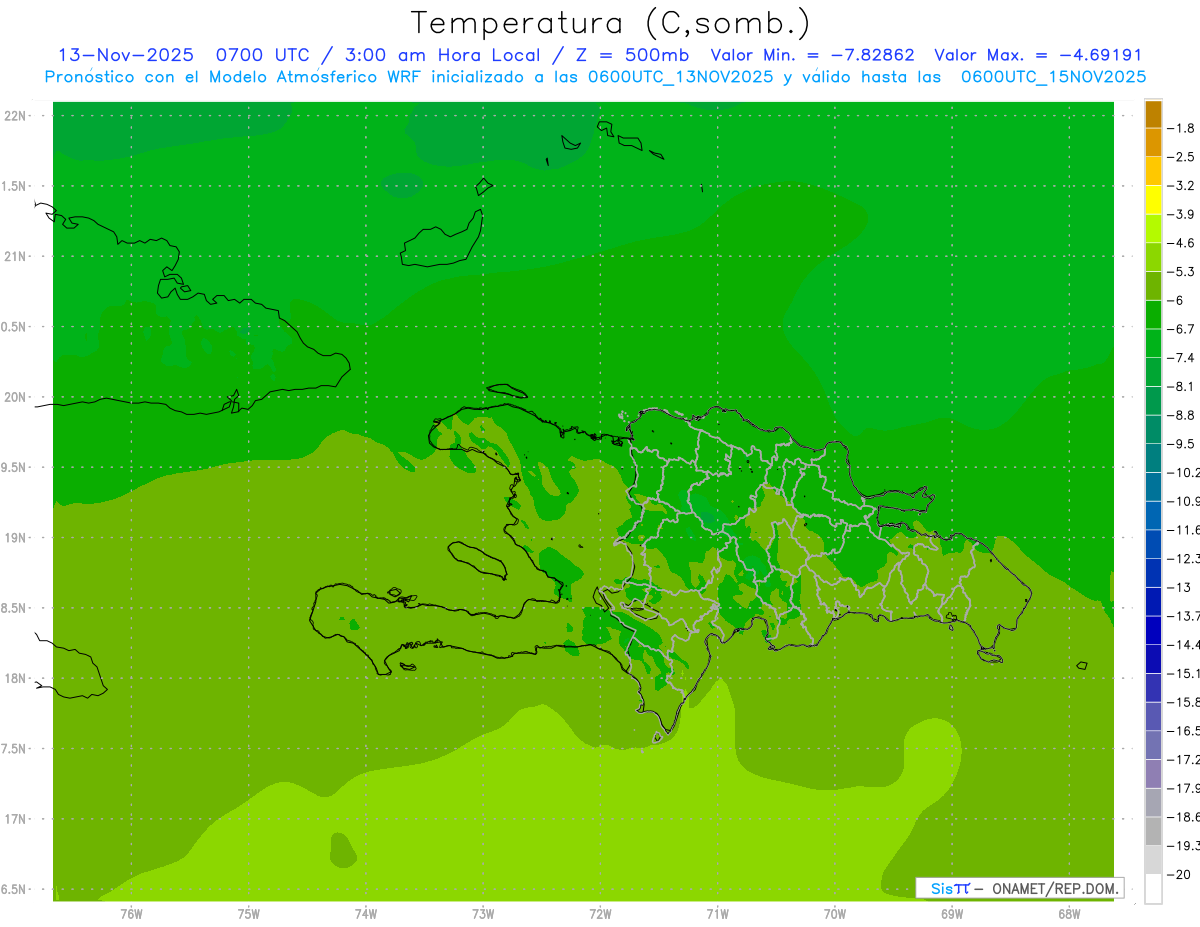Click the latitude label "19N"

pos(15,538)
